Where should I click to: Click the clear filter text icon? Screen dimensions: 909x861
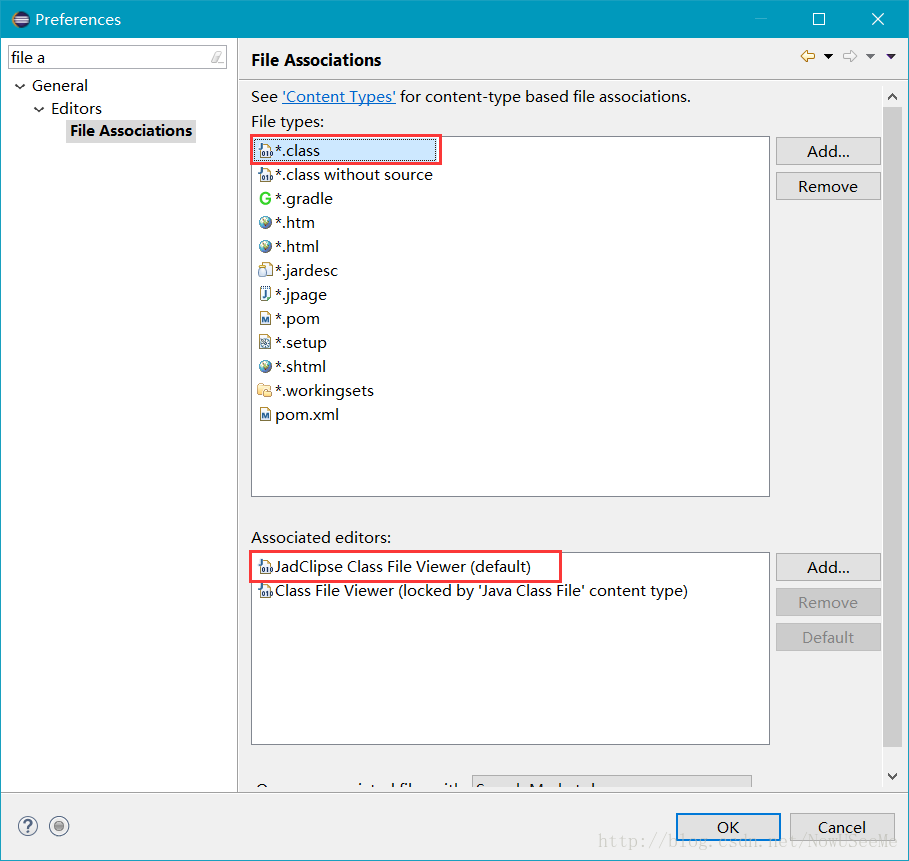click(217, 57)
